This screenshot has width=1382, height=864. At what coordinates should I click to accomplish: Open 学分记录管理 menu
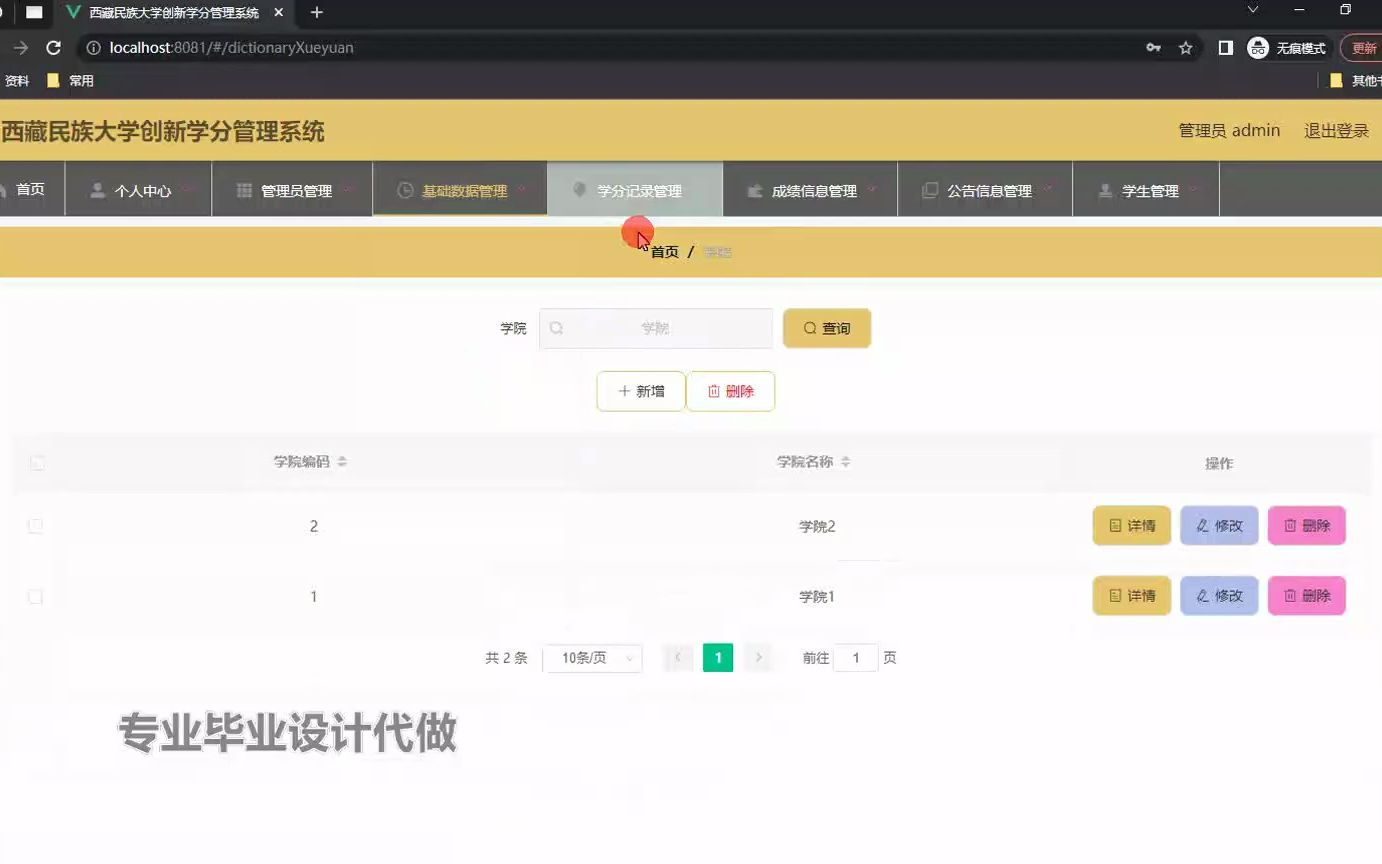(635, 190)
